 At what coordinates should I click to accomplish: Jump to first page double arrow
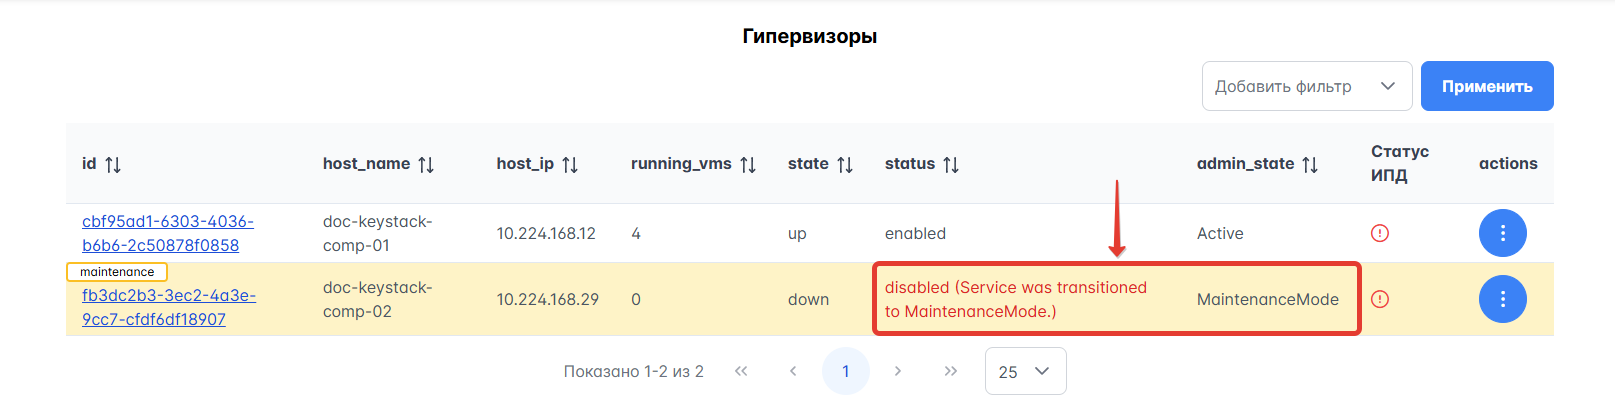point(741,371)
